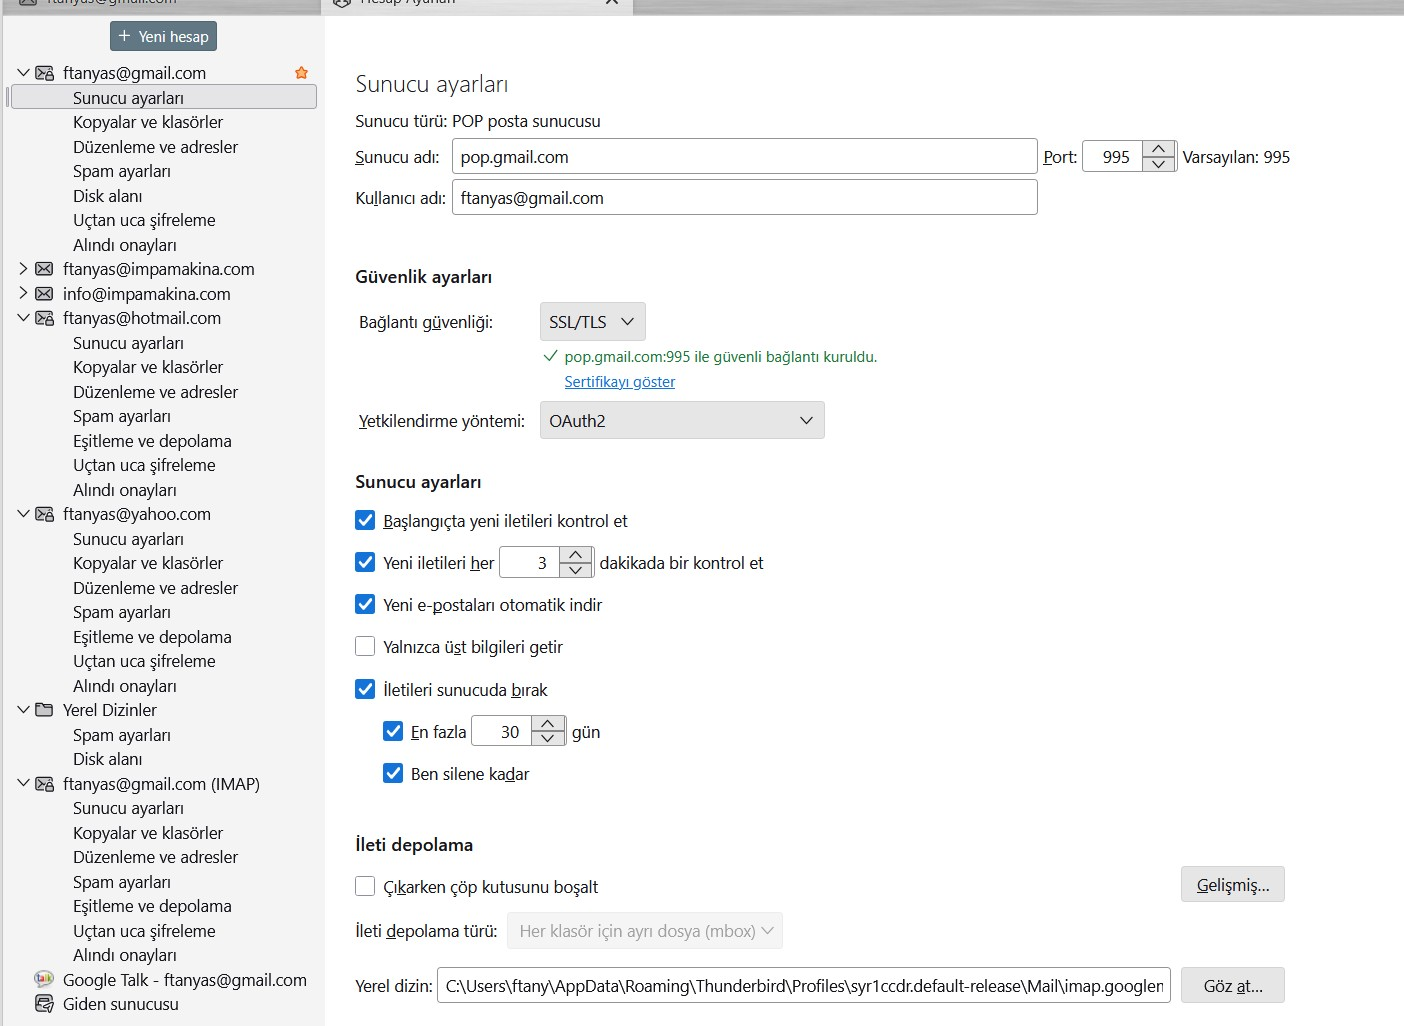
Task: Expand the ftanyas@impamakina.com account tree
Action: tap(23, 269)
